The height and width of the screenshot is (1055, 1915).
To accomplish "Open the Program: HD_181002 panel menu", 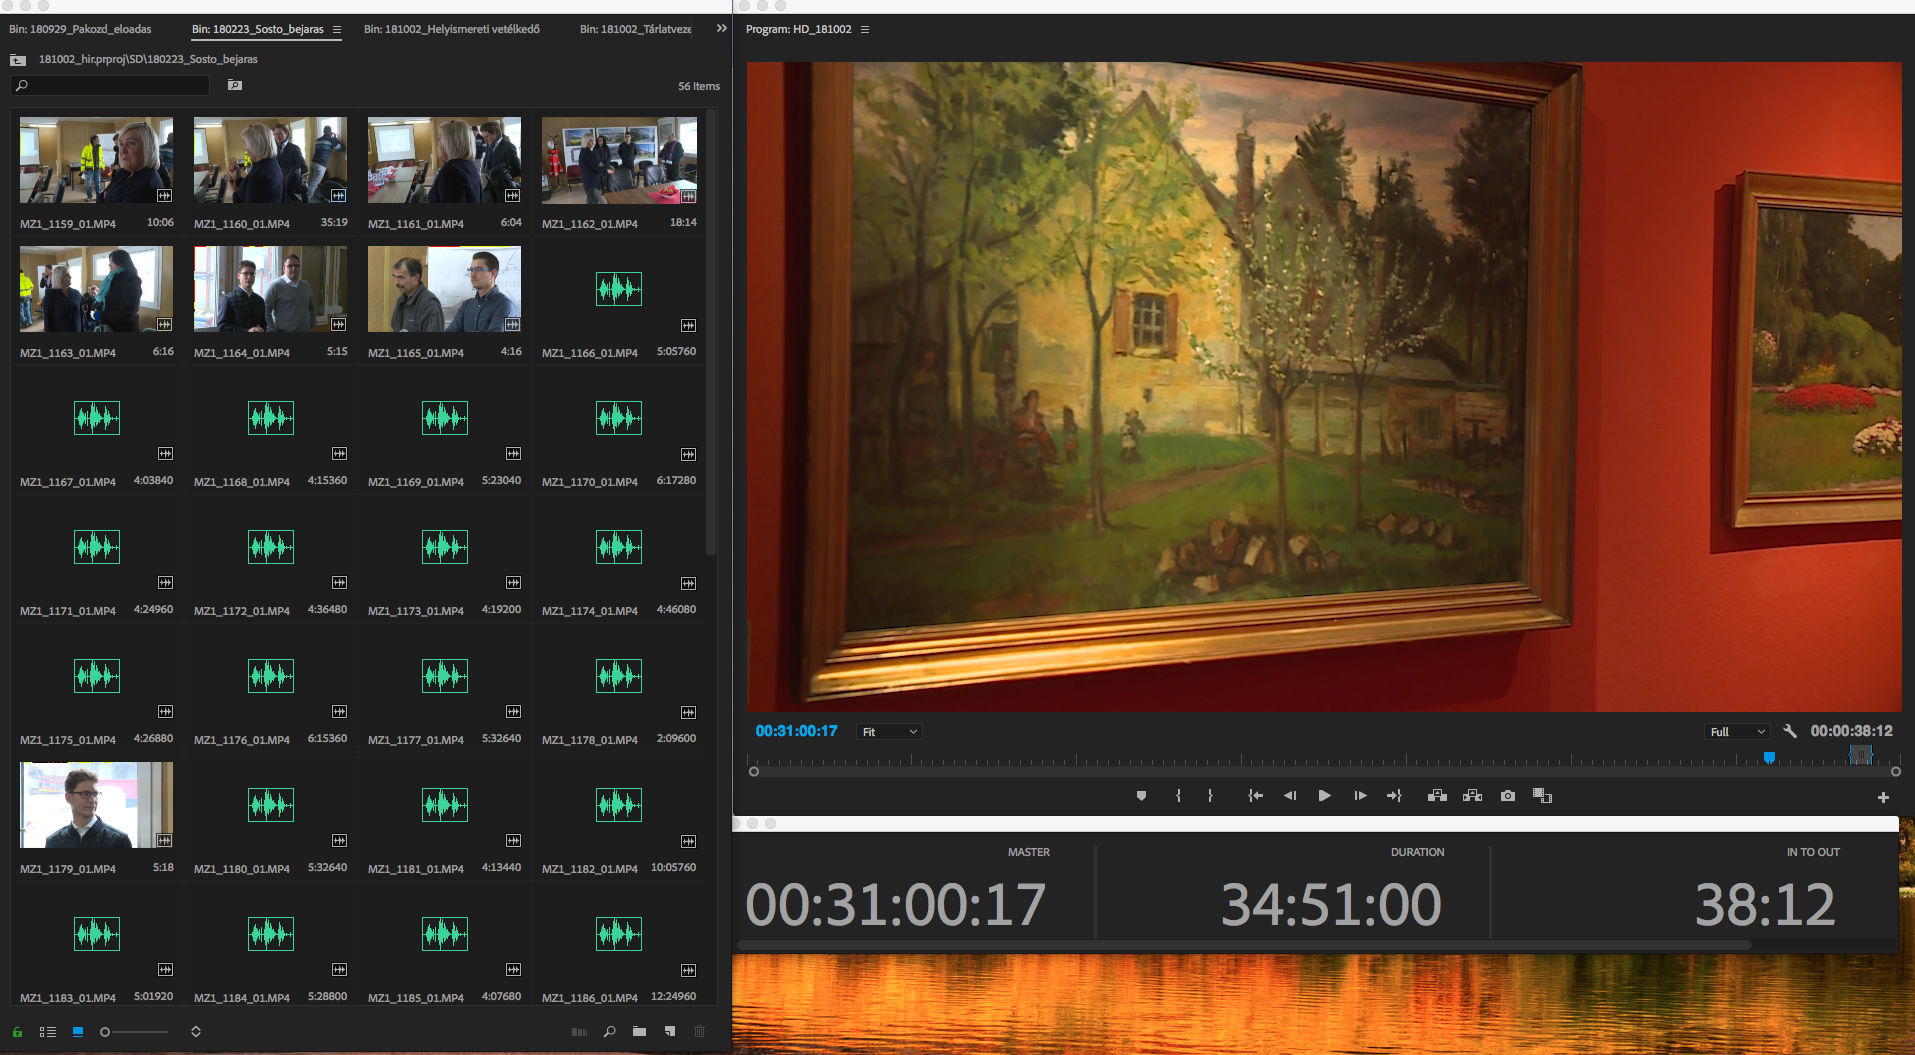I will 865,30.
